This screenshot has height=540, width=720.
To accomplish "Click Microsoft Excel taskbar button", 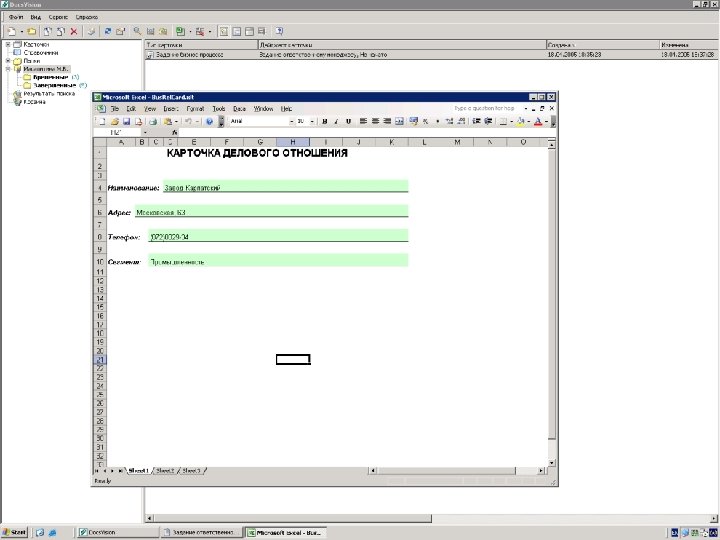I will point(286,532).
